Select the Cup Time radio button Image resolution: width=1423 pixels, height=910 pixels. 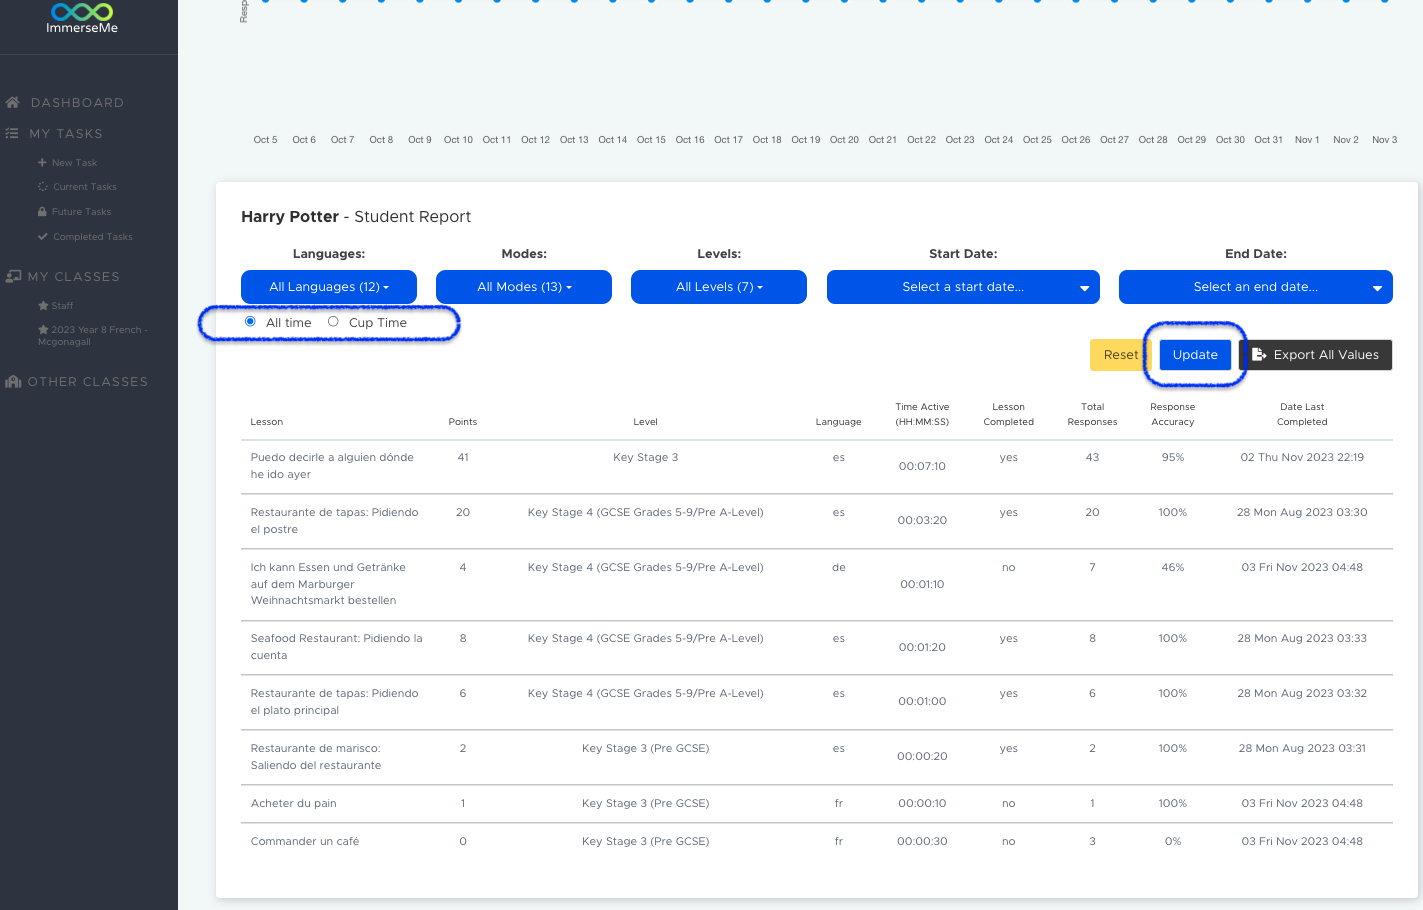coord(333,322)
